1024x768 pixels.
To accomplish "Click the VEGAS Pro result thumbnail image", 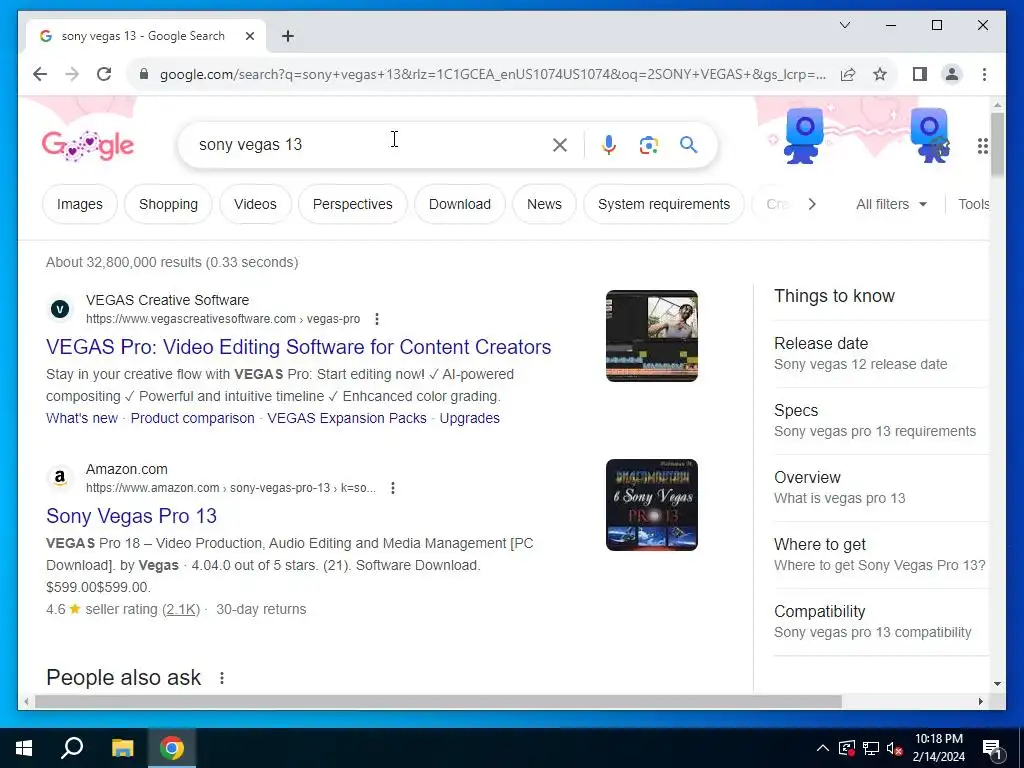I will point(652,336).
